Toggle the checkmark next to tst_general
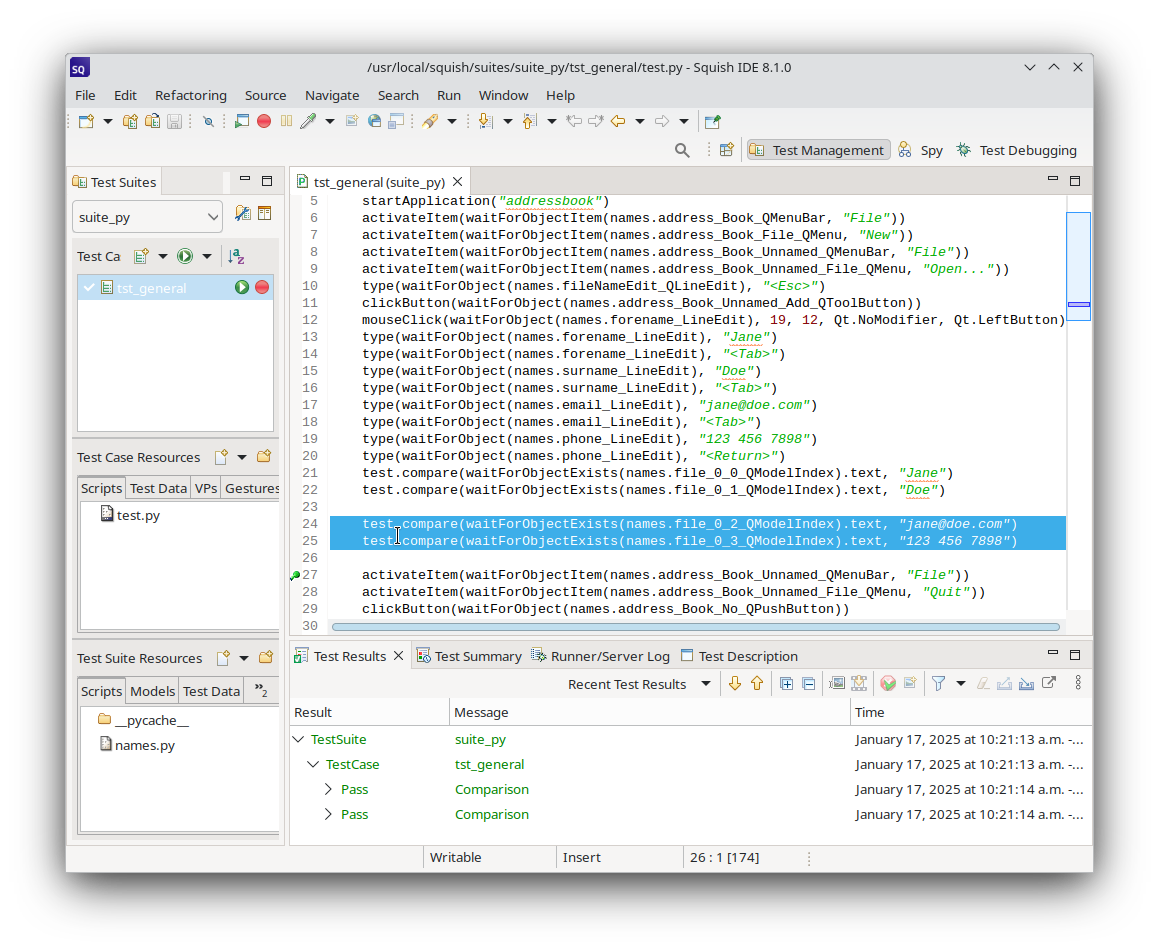The width and height of the screenshot is (1160, 951). [89, 288]
